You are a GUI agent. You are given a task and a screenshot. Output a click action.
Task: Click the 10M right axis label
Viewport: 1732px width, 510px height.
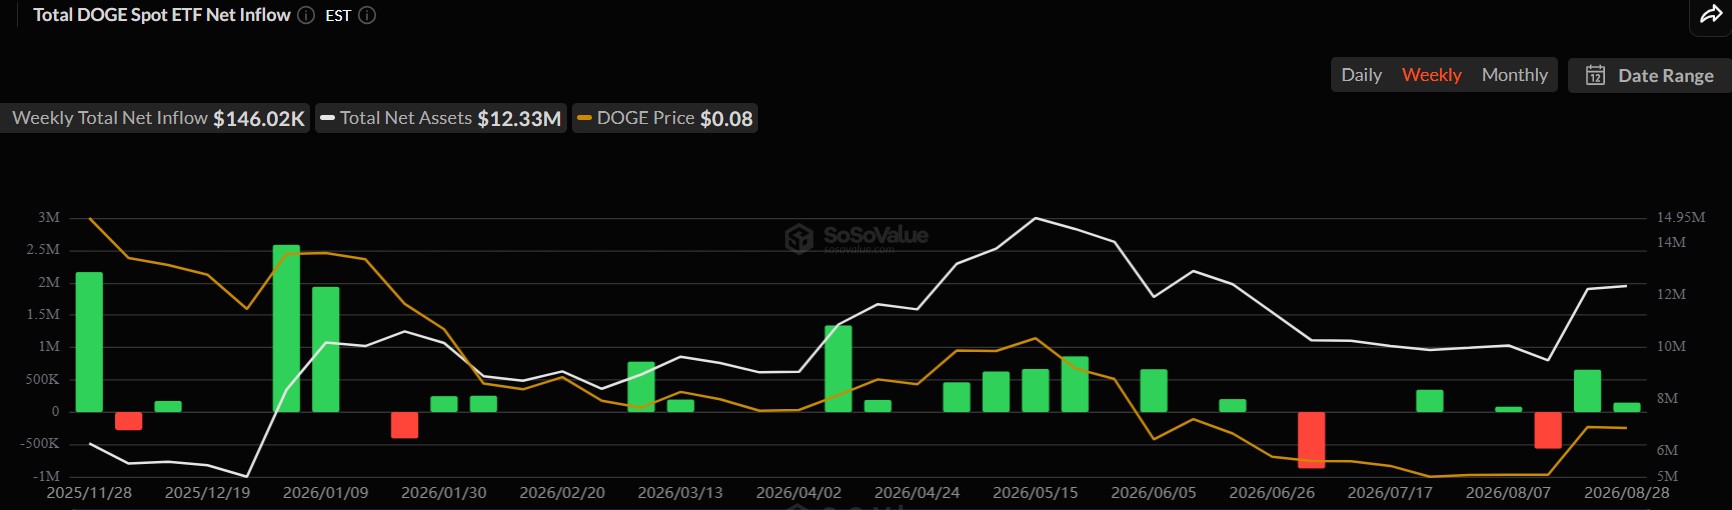click(x=1671, y=346)
